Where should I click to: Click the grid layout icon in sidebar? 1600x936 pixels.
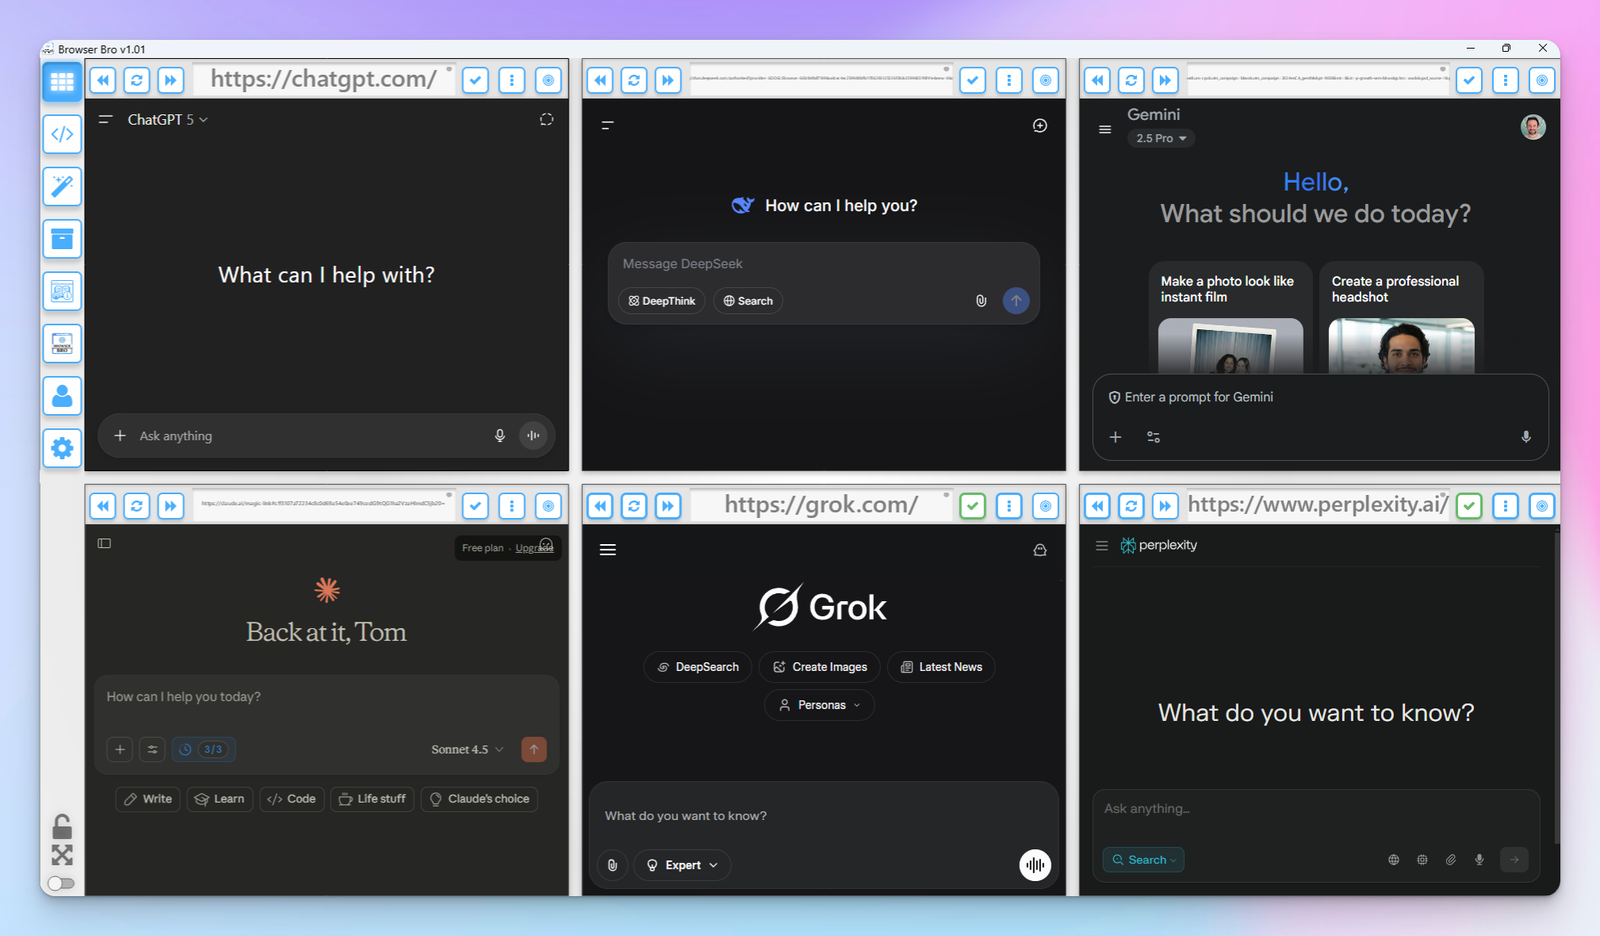pyautogui.click(x=62, y=82)
